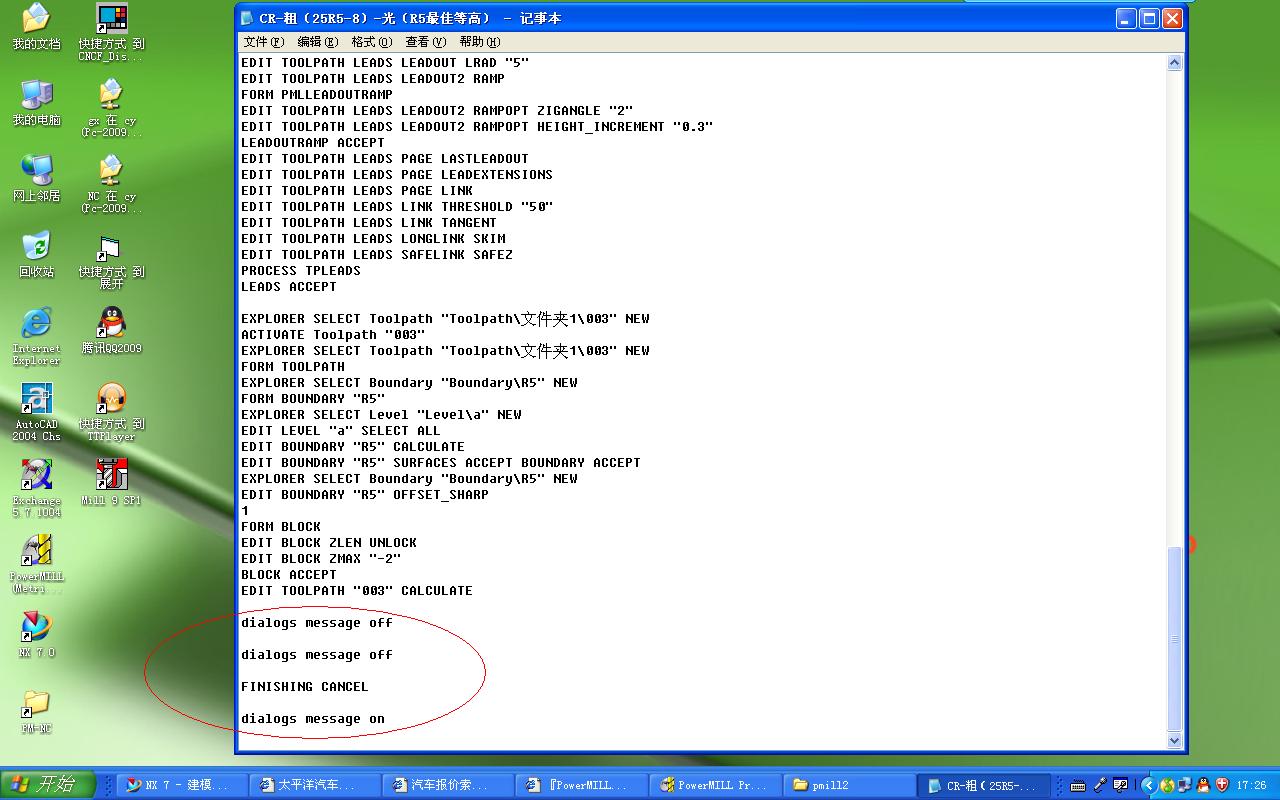Open the 文件(F) menu in Notepad
The width and height of the screenshot is (1280, 800).
[x=264, y=42]
